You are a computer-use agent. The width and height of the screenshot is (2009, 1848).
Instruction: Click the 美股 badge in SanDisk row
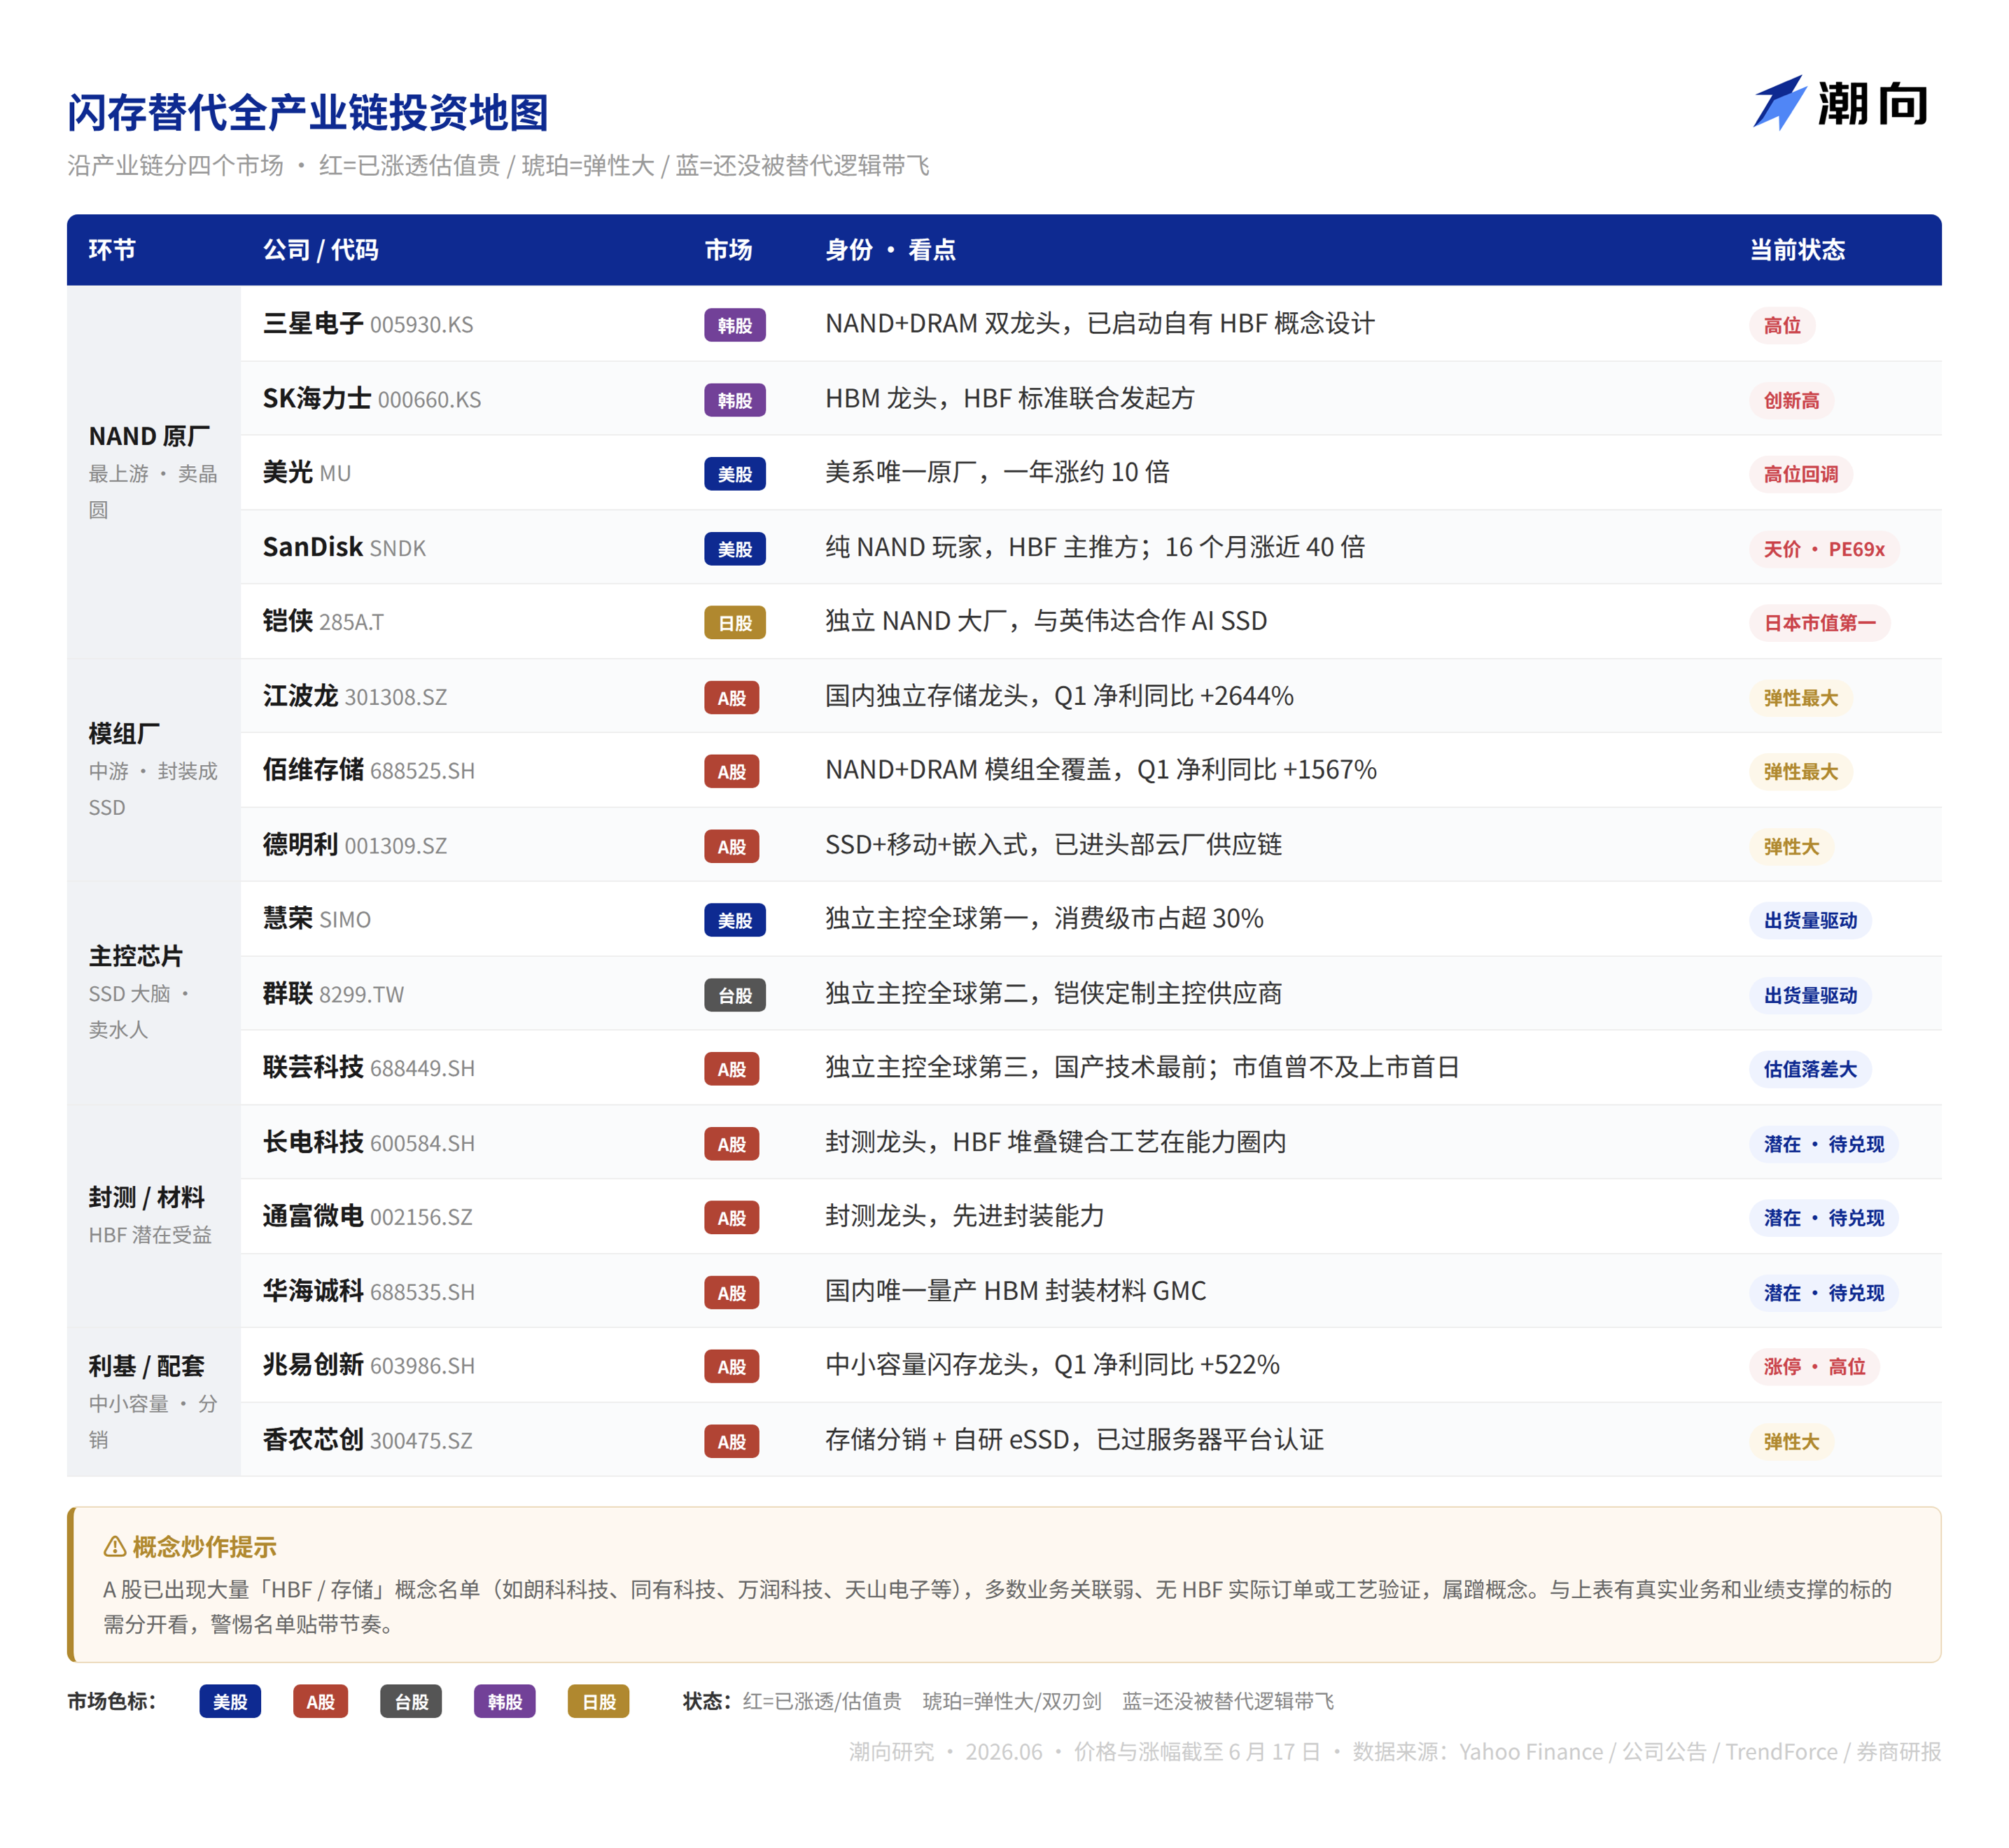pos(735,549)
